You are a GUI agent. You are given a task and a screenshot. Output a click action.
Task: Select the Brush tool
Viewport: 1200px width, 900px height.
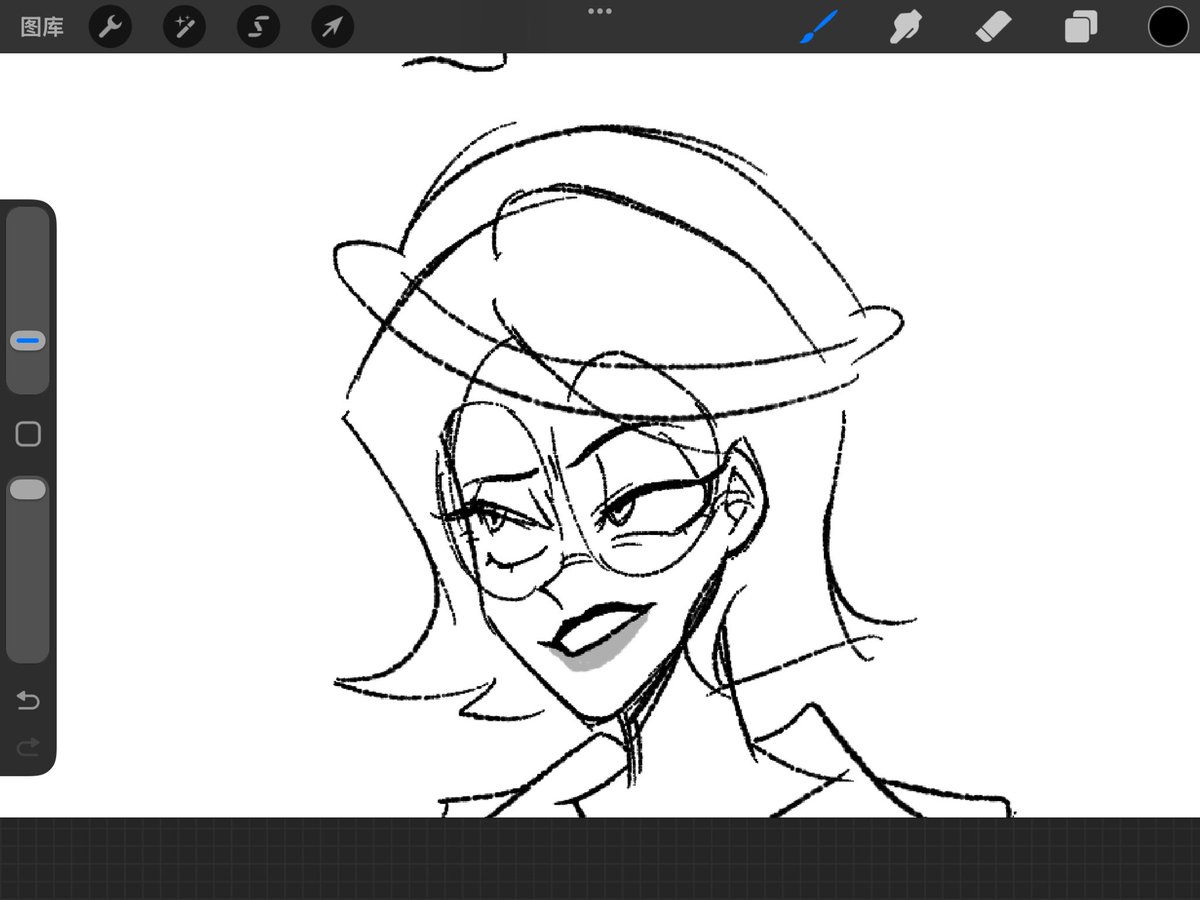[819, 26]
